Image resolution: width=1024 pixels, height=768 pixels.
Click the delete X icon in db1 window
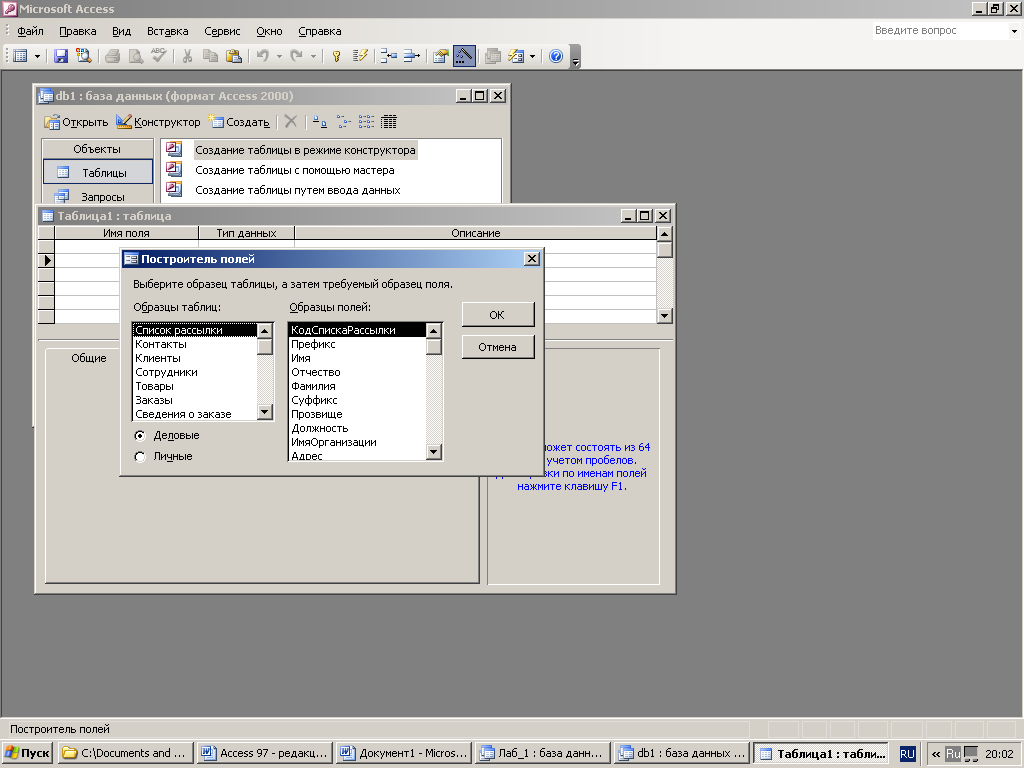point(291,121)
